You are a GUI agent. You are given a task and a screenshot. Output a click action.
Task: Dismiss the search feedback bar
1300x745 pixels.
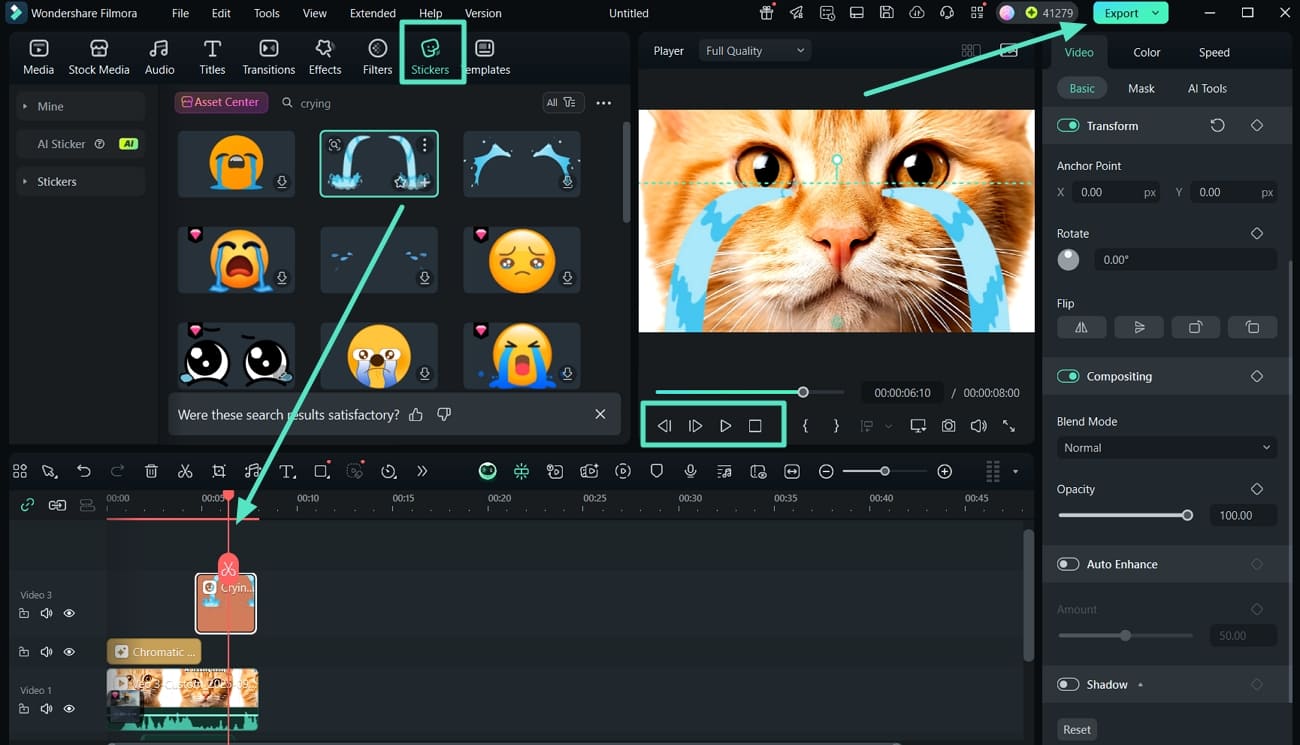click(x=600, y=414)
